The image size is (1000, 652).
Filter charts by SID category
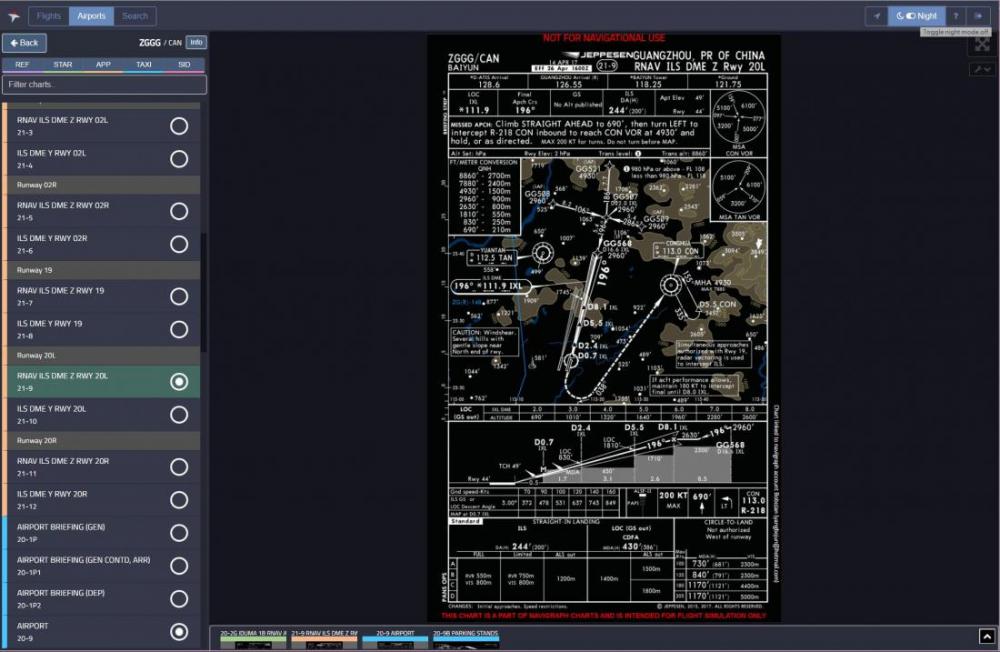click(184, 64)
